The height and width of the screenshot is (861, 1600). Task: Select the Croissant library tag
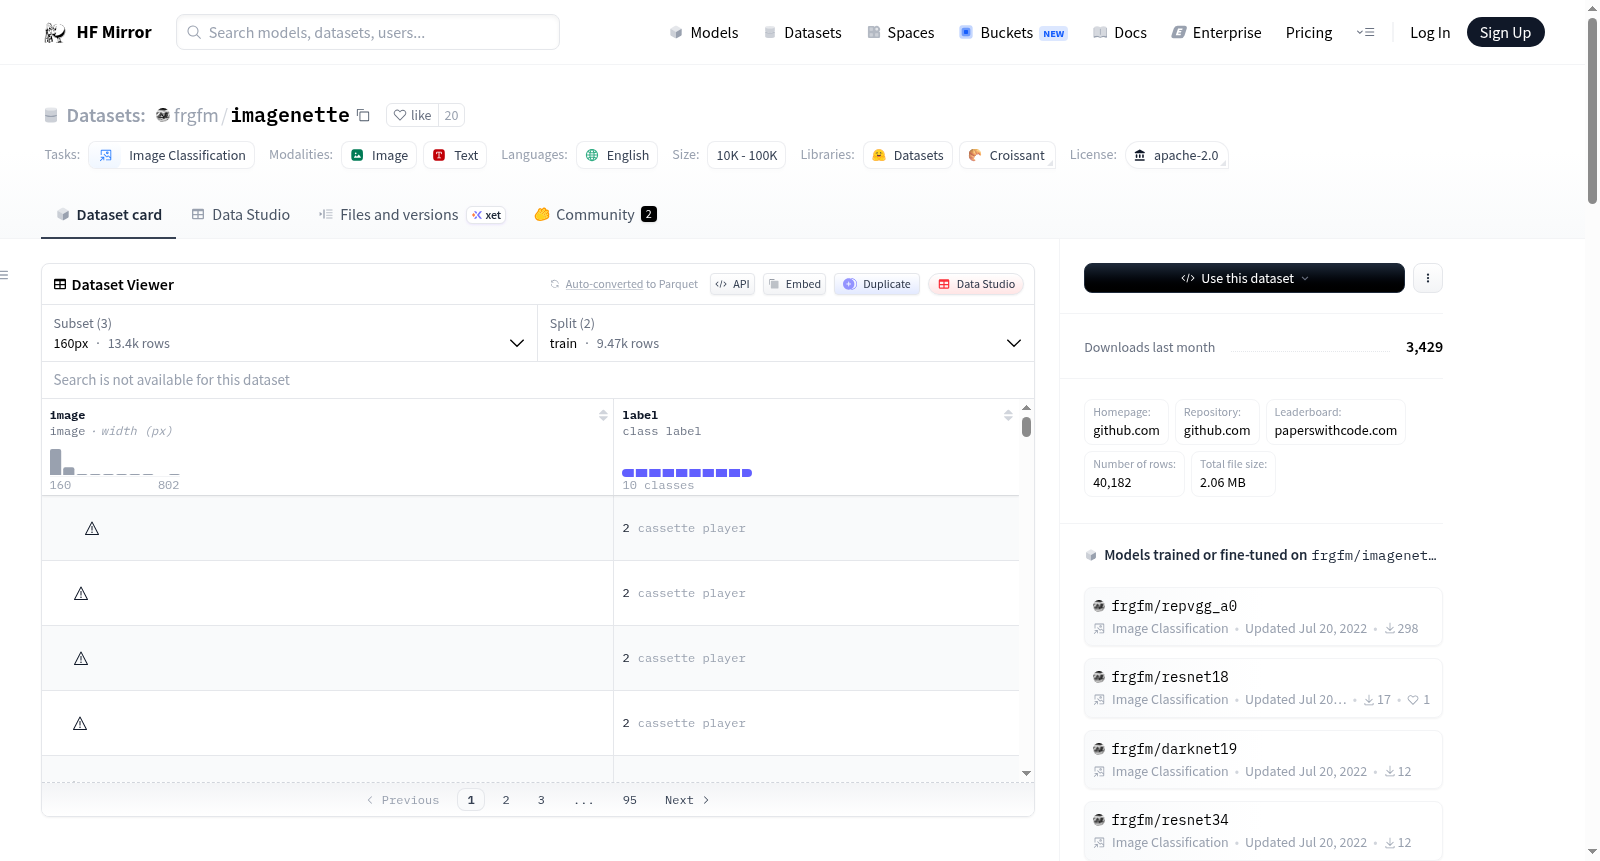pos(1007,155)
